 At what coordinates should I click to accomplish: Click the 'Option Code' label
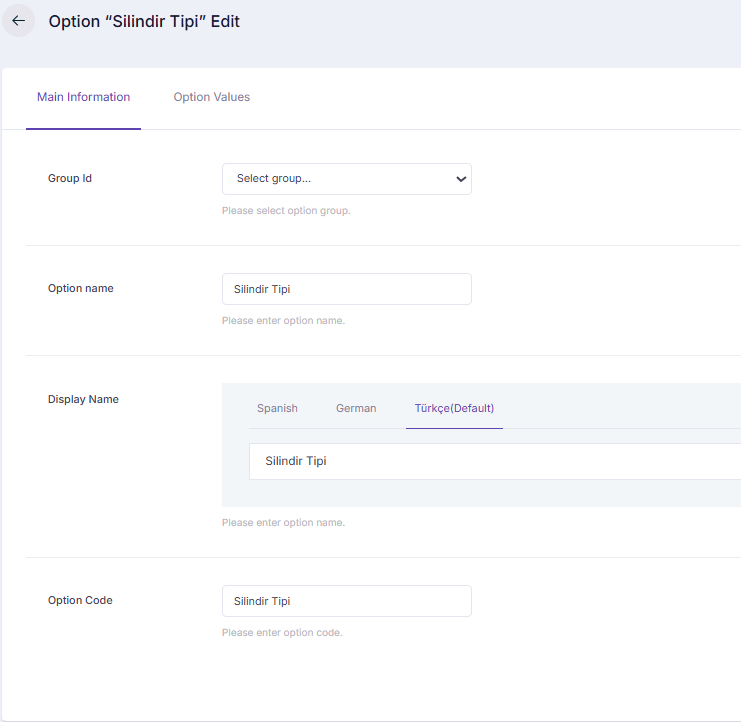[x=80, y=600]
